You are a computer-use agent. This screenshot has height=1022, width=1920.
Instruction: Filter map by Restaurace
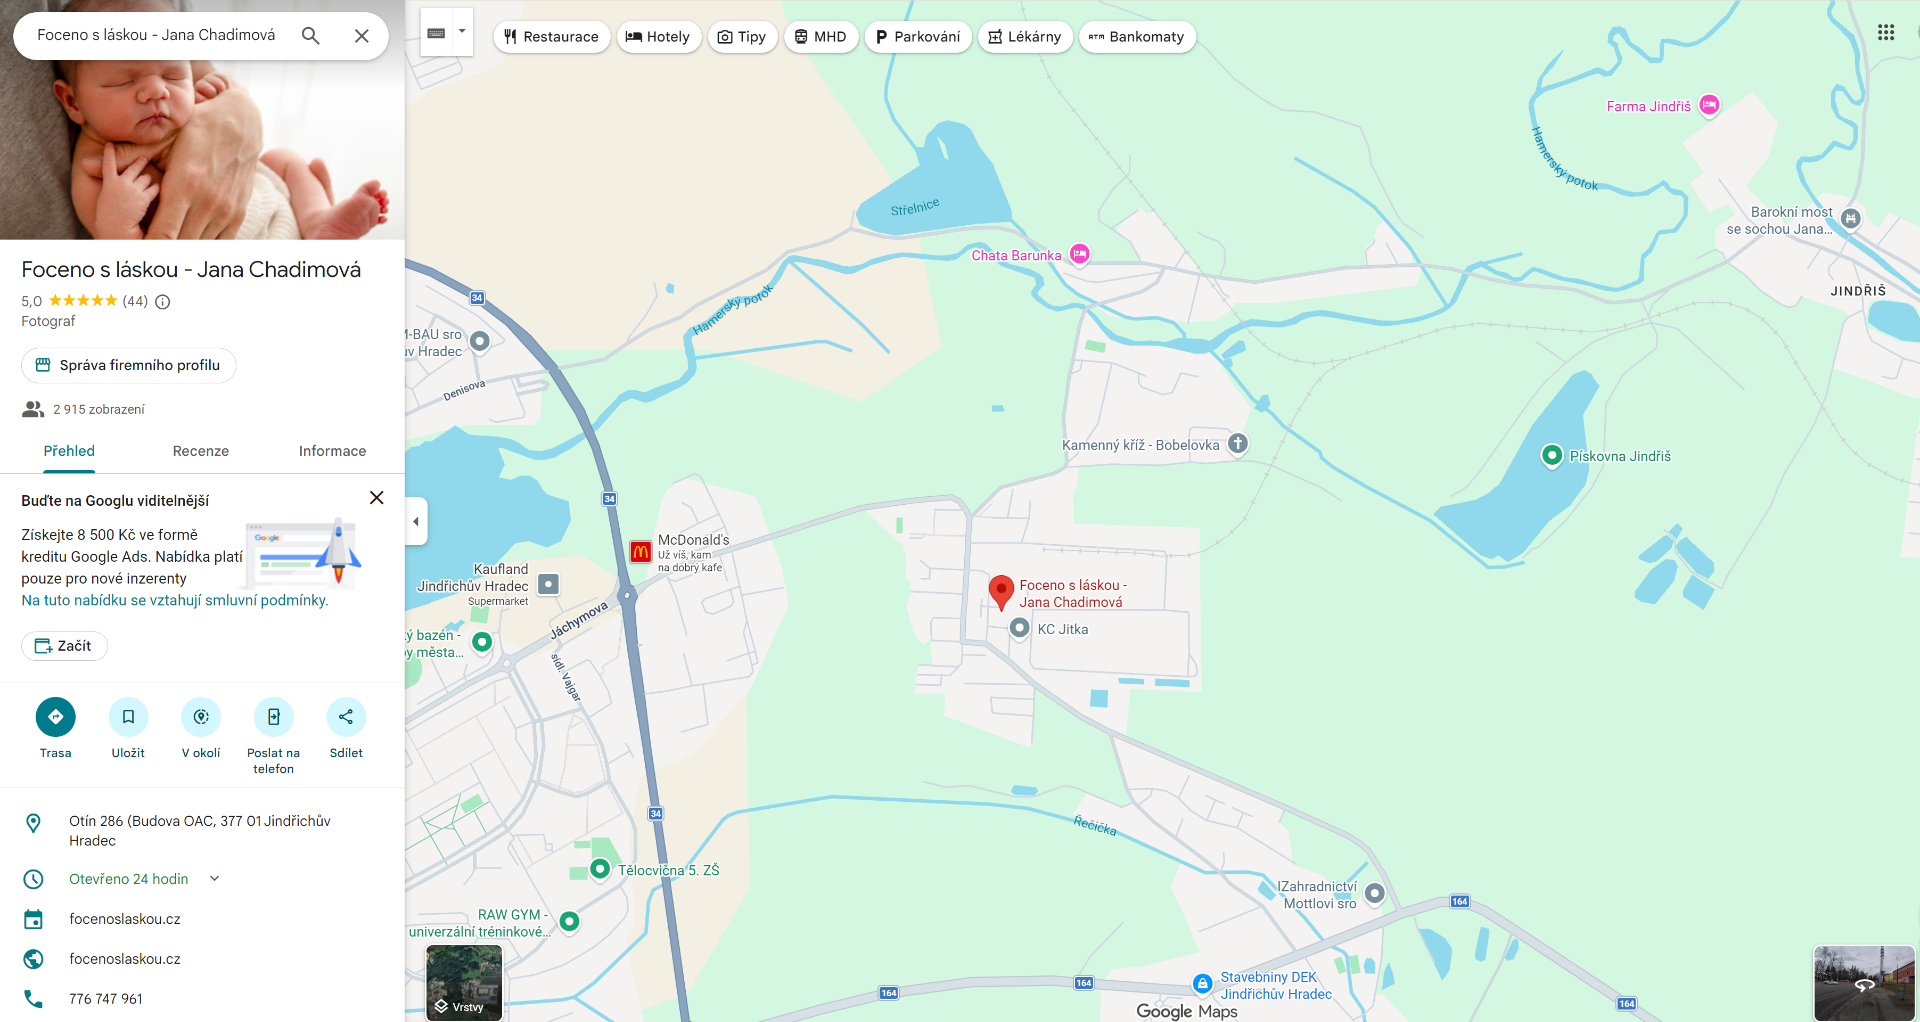click(x=551, y=37)
